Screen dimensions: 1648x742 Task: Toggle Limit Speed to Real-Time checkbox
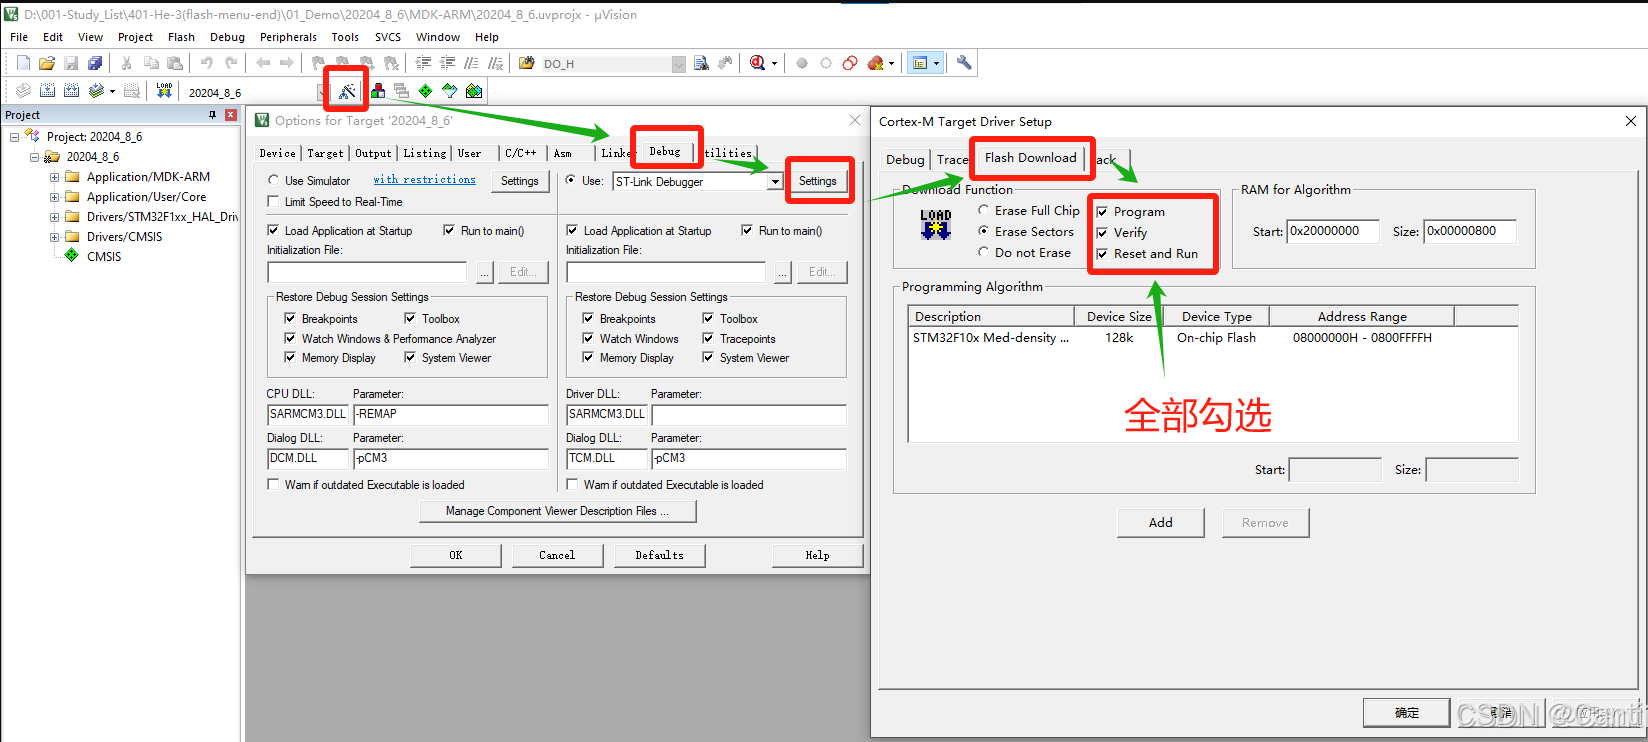point(273,201)
